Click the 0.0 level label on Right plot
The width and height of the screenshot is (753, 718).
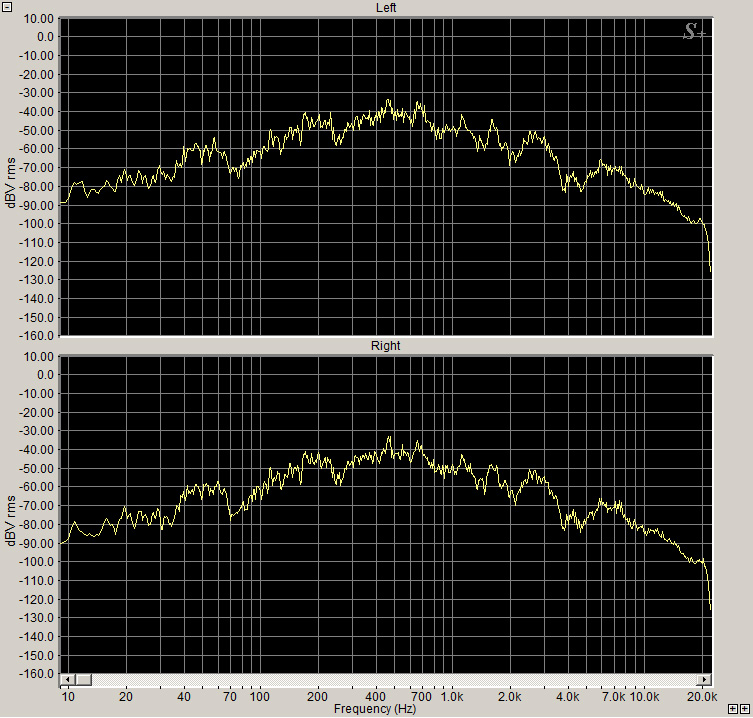[45, 375]
